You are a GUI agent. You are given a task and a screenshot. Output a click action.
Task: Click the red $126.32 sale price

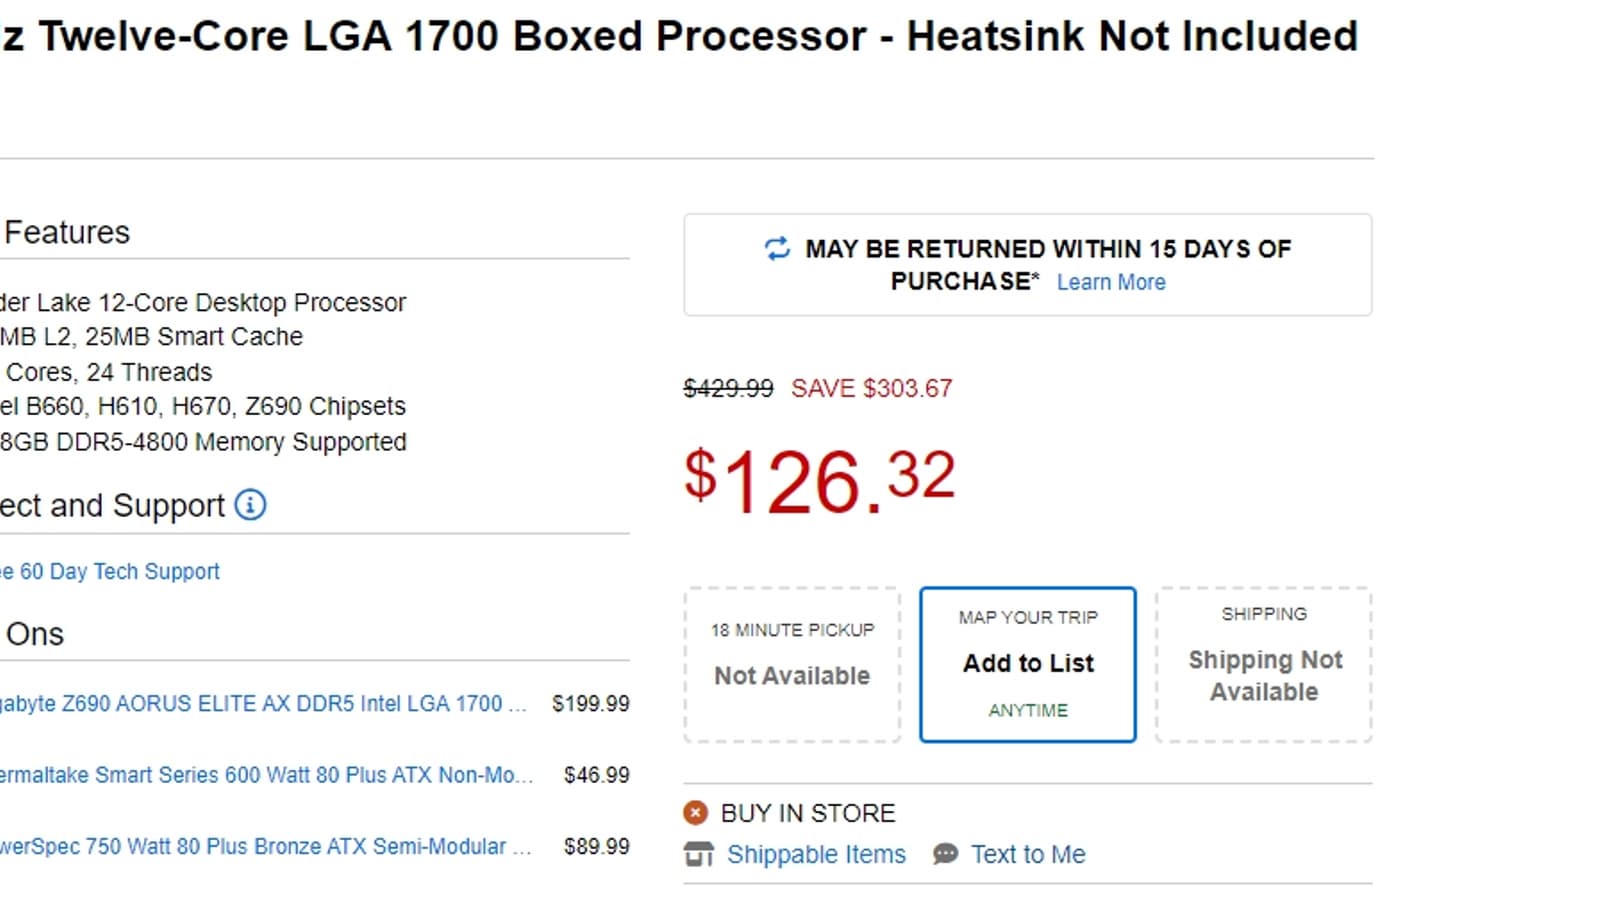[x=820, y=481]
